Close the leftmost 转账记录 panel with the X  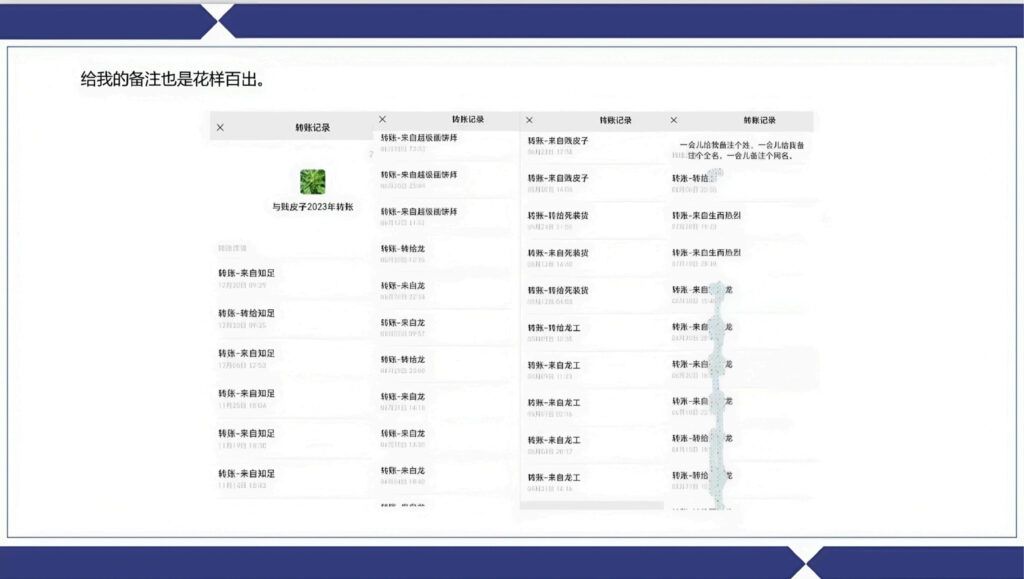click(x=220, y=128)
